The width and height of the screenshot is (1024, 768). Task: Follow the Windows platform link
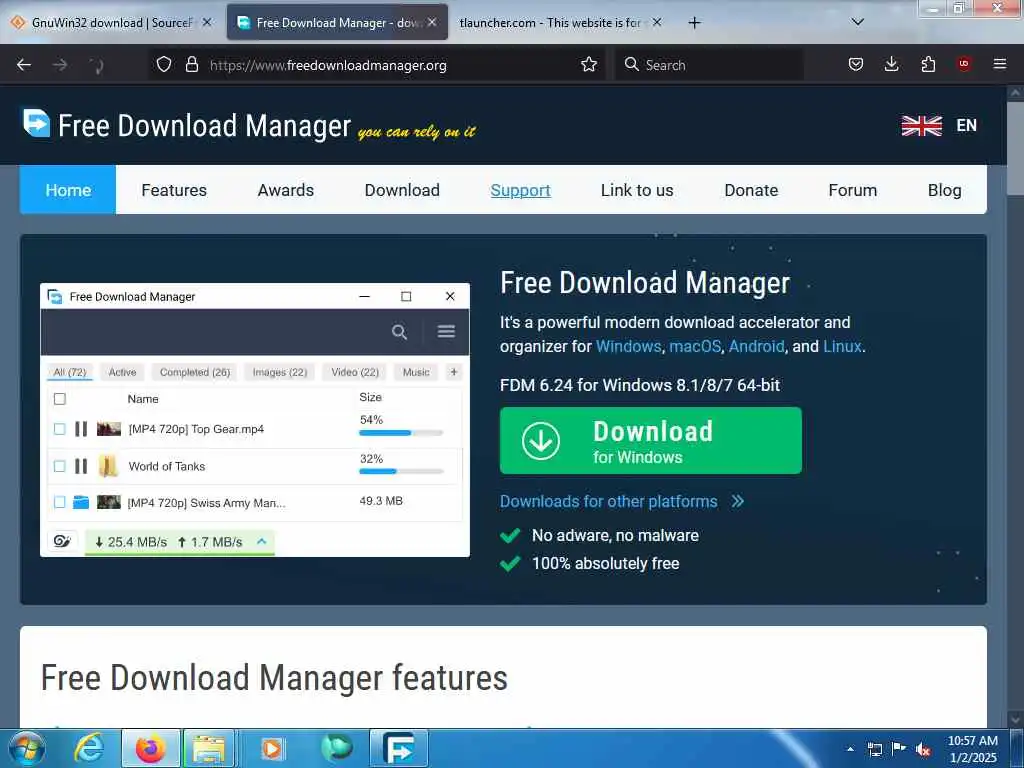628,346
